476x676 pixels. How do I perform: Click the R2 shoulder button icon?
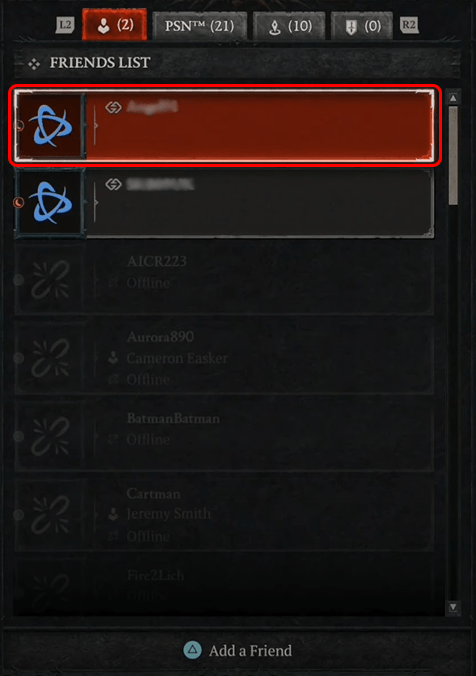pyautogui.click(x=409, y=25)
